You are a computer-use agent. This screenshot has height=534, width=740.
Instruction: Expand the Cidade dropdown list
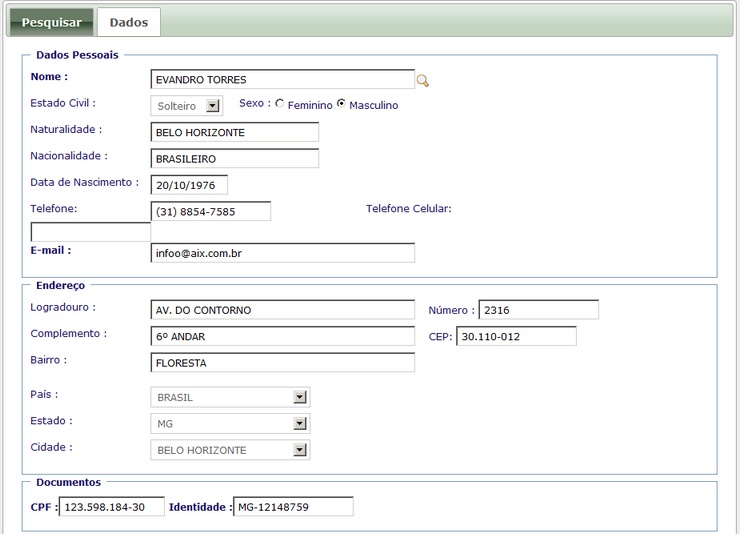coord(299,450)
